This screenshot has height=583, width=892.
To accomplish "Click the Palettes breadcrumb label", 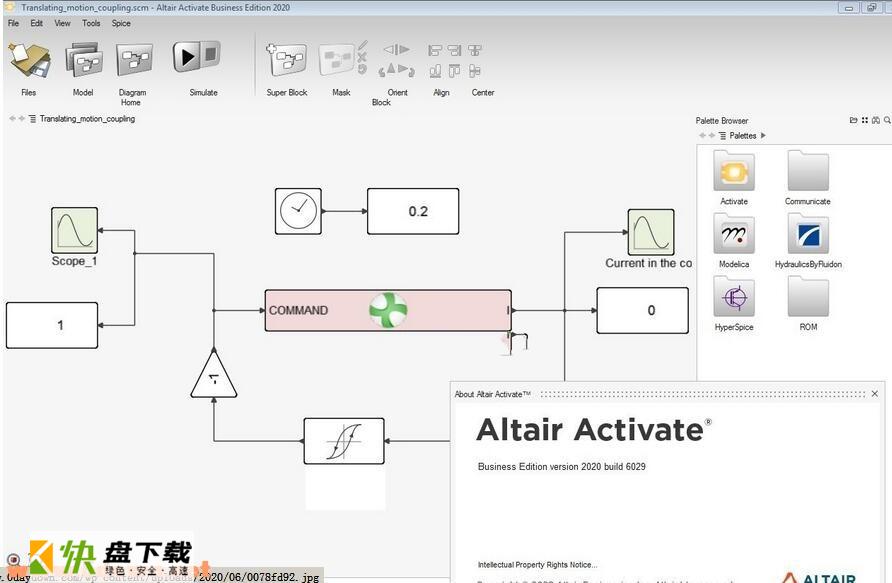I will click(x=743, y=135).
